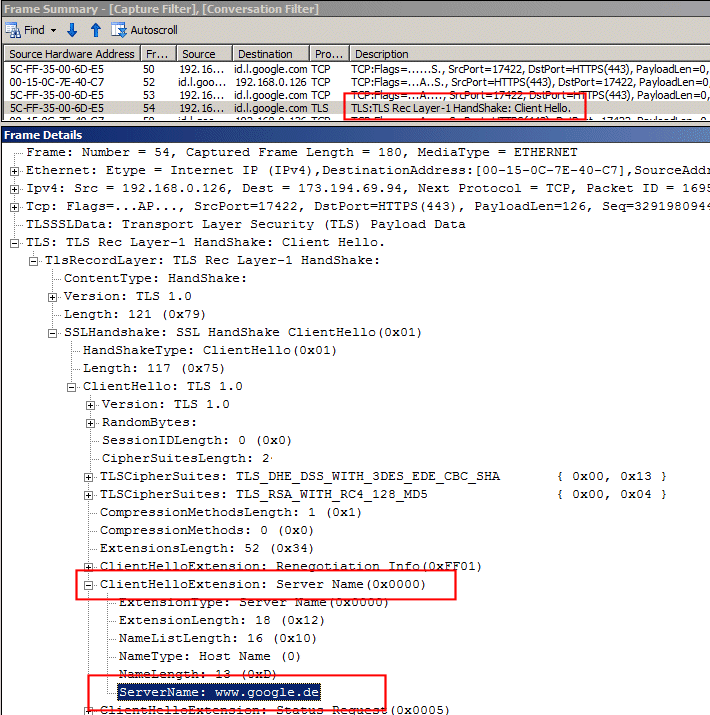Expand TLS_RSA_WITH_RC4_128_MD5 cipher suite

(x=88, y=495)
